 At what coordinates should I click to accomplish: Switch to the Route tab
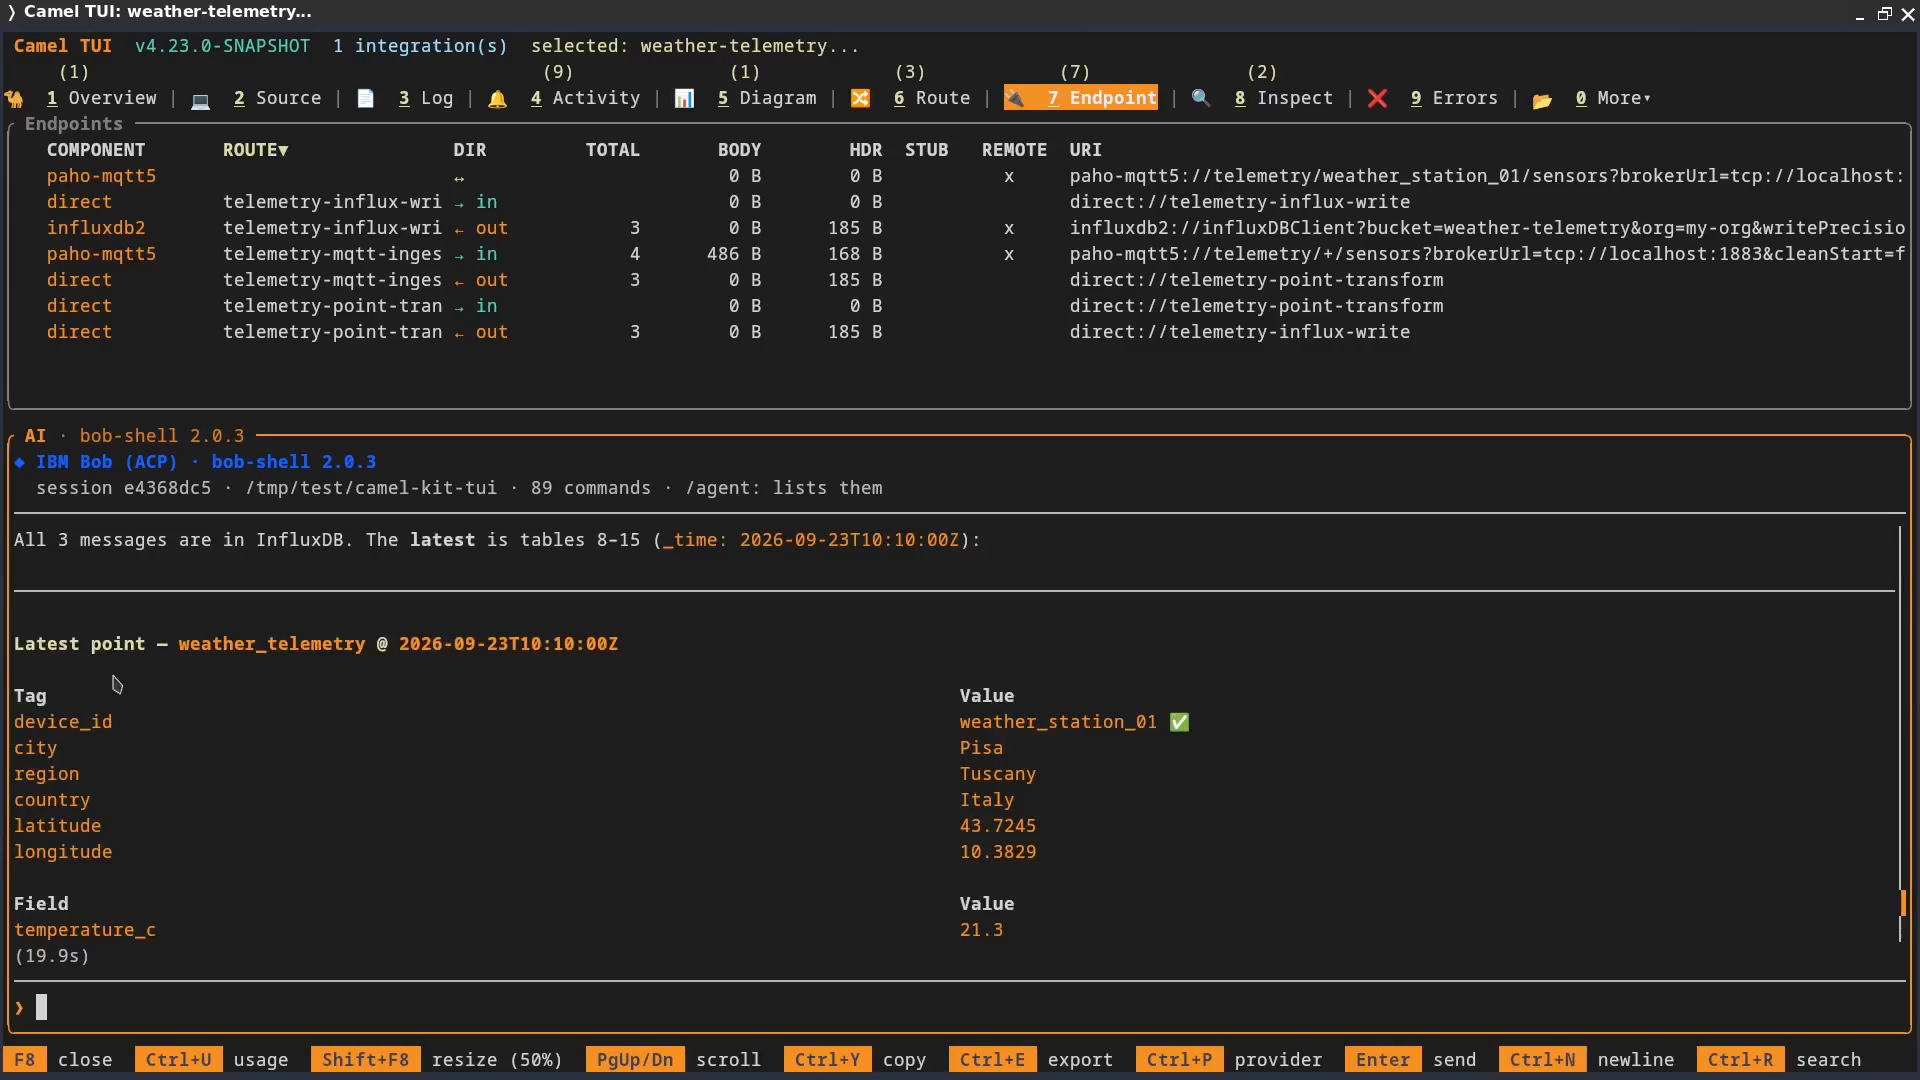point(932,98)
